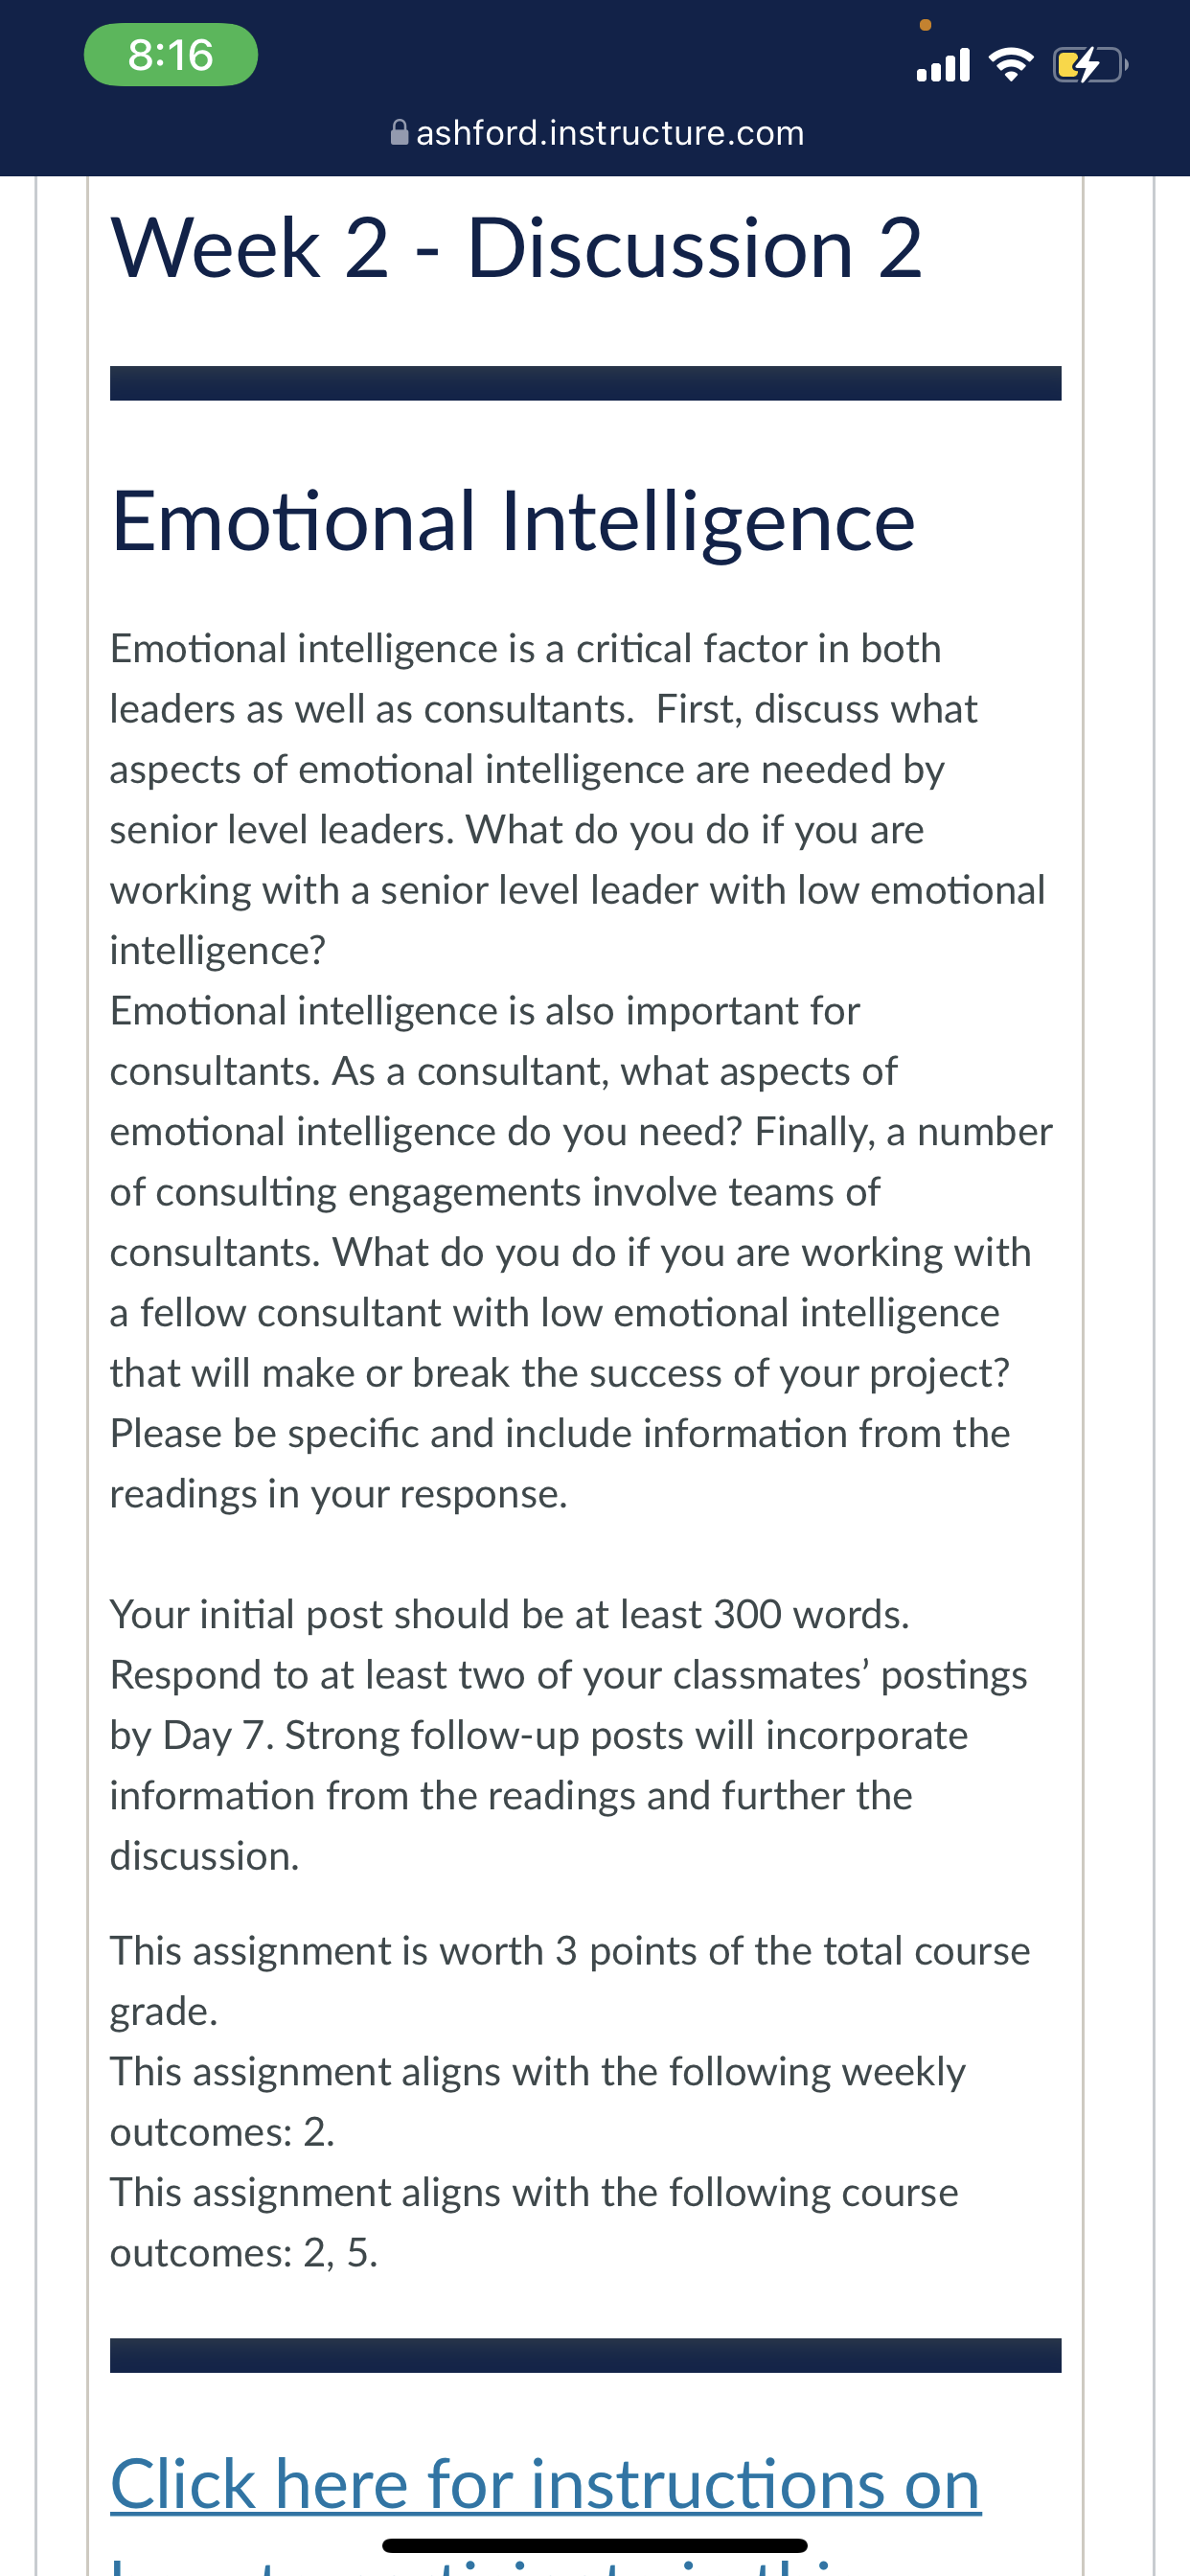Tap the first paragraph about senior level leaders
The height and width of the screenshot is (2576, 1190).
click(x=578, y=799)
